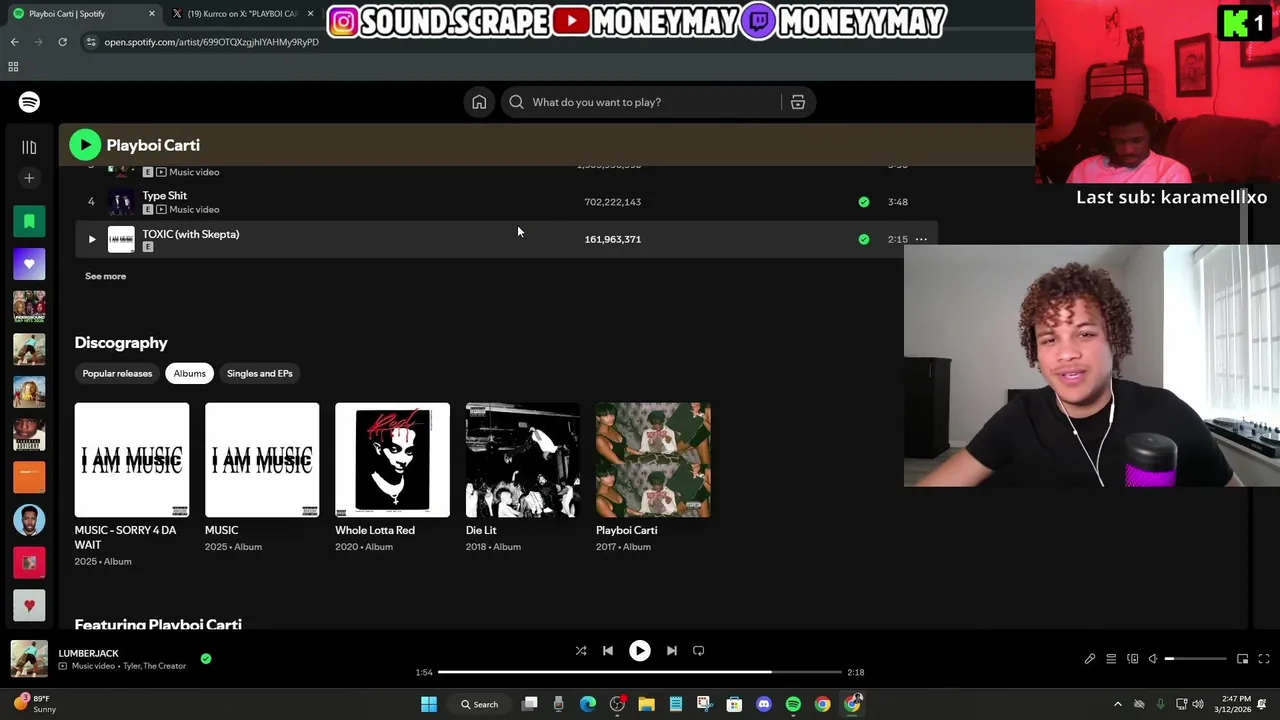
Task: Open Your Episodes bookmark playlist
Action: [x=29, y=221]
